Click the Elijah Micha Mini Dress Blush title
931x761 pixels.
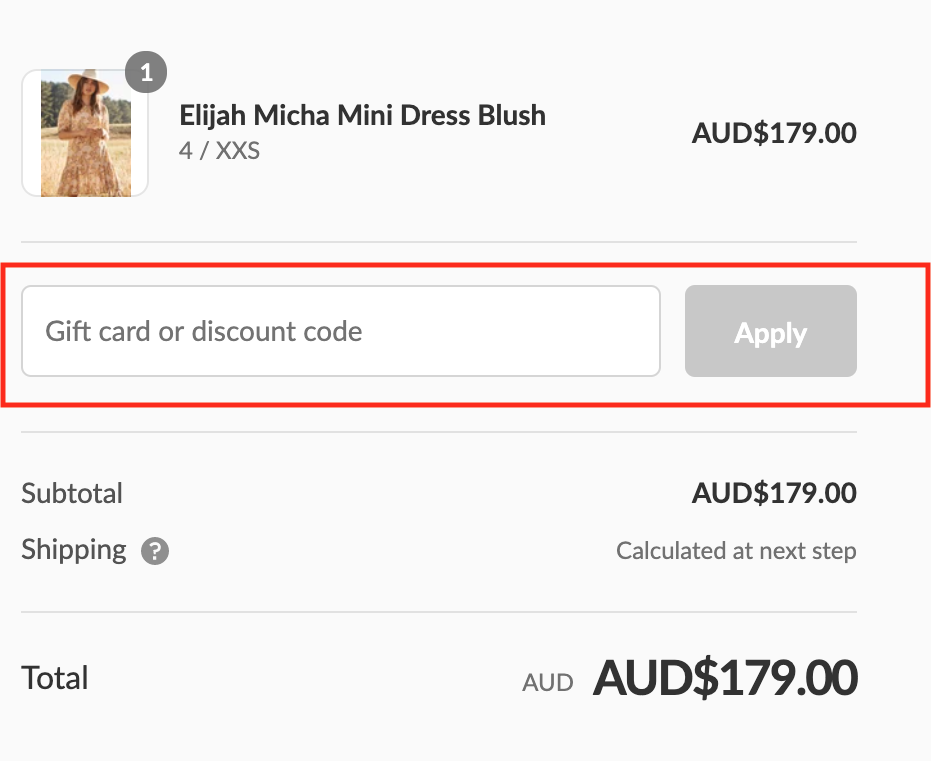click(362, 116)
